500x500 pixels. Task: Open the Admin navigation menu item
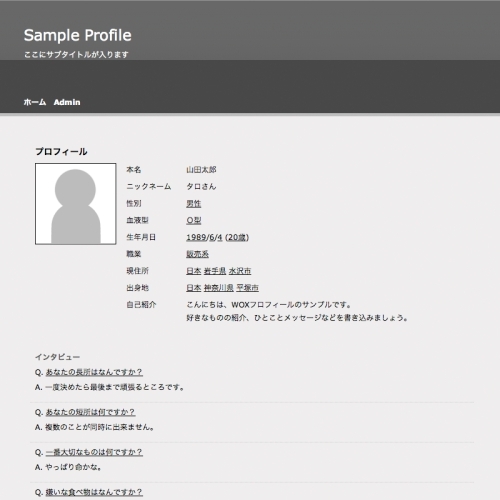click(67, 102)
